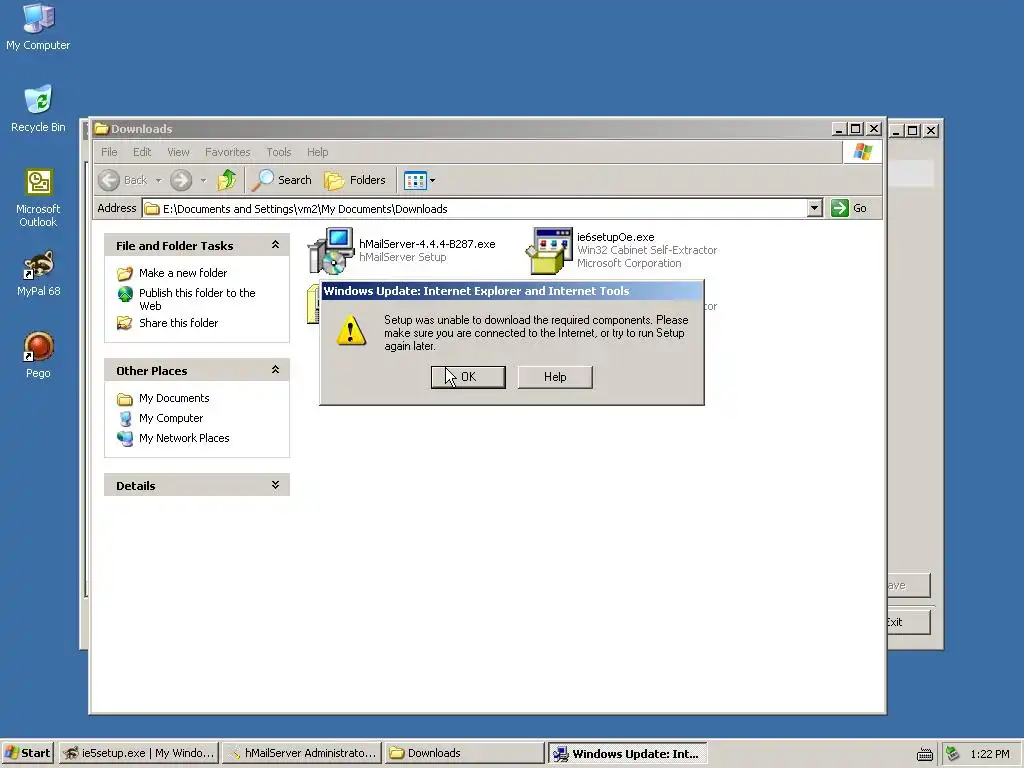Select the Recycle Bin desktop icon
Viewport: 1024px width, 768px height.
point(38,109)
